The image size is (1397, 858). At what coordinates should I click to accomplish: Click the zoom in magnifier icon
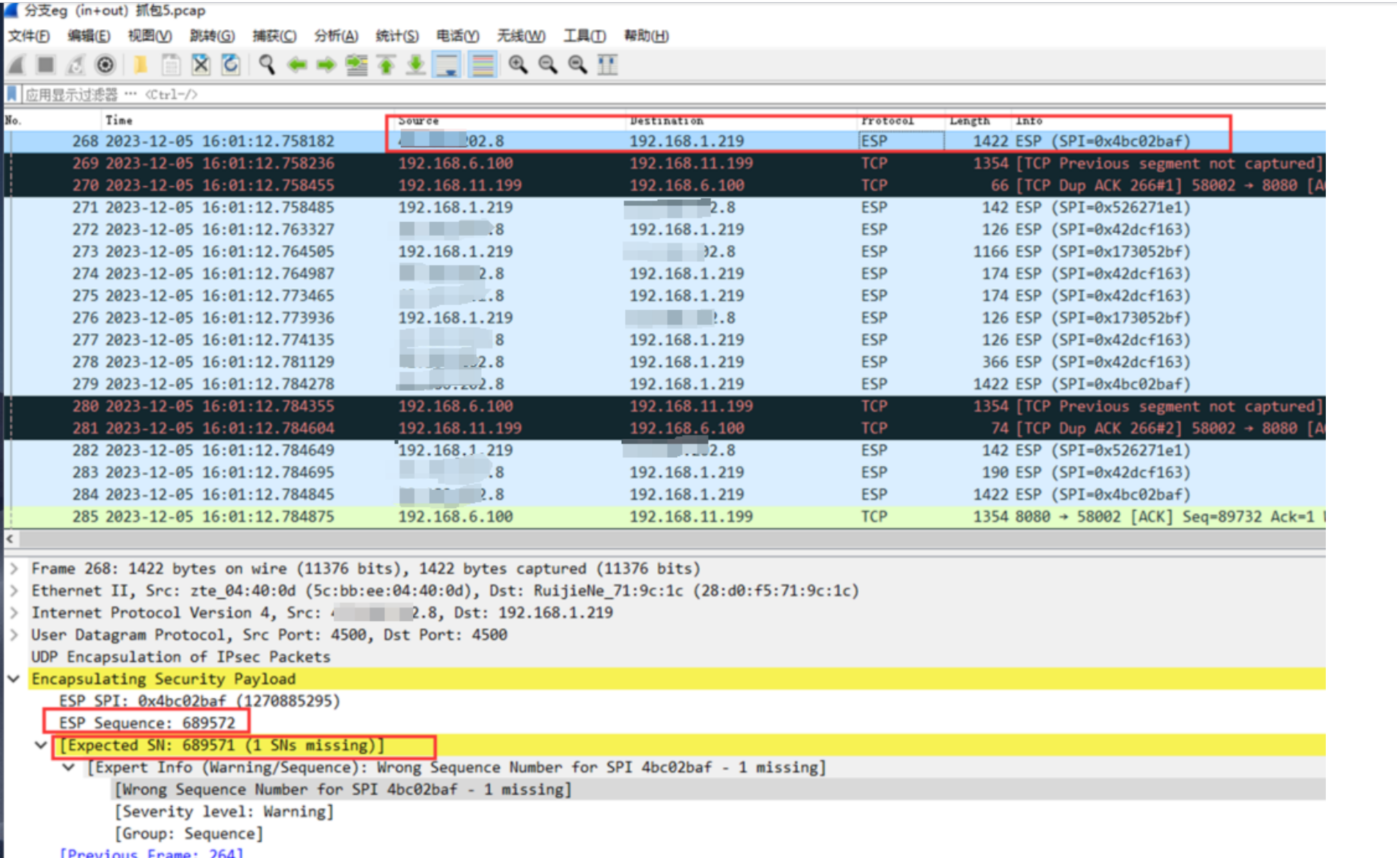pyautogui.click(x=517, y=65)
